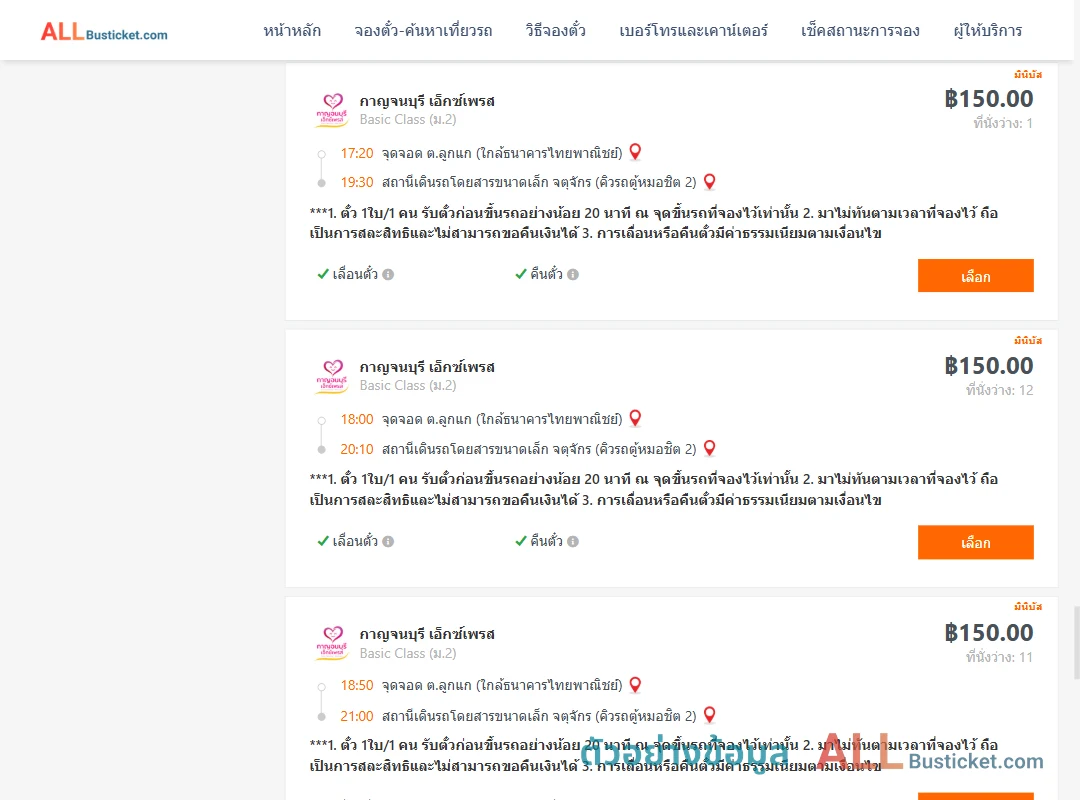Click operator logo on the 18:50 trip card
Viewport: 1080px width, 800px height.
click(332, 643)
